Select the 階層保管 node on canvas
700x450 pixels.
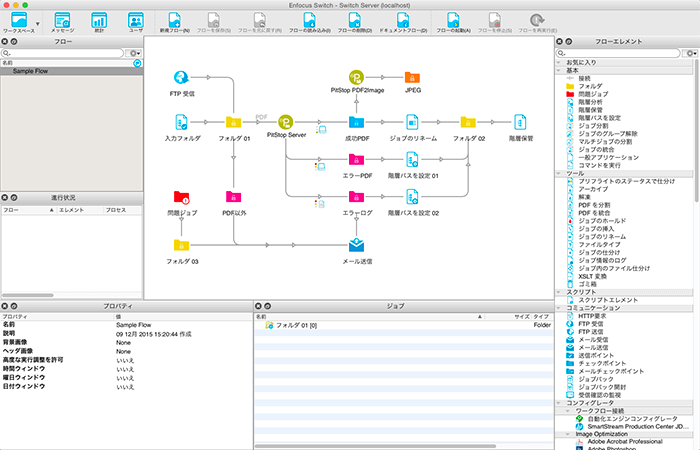[520, 122]
